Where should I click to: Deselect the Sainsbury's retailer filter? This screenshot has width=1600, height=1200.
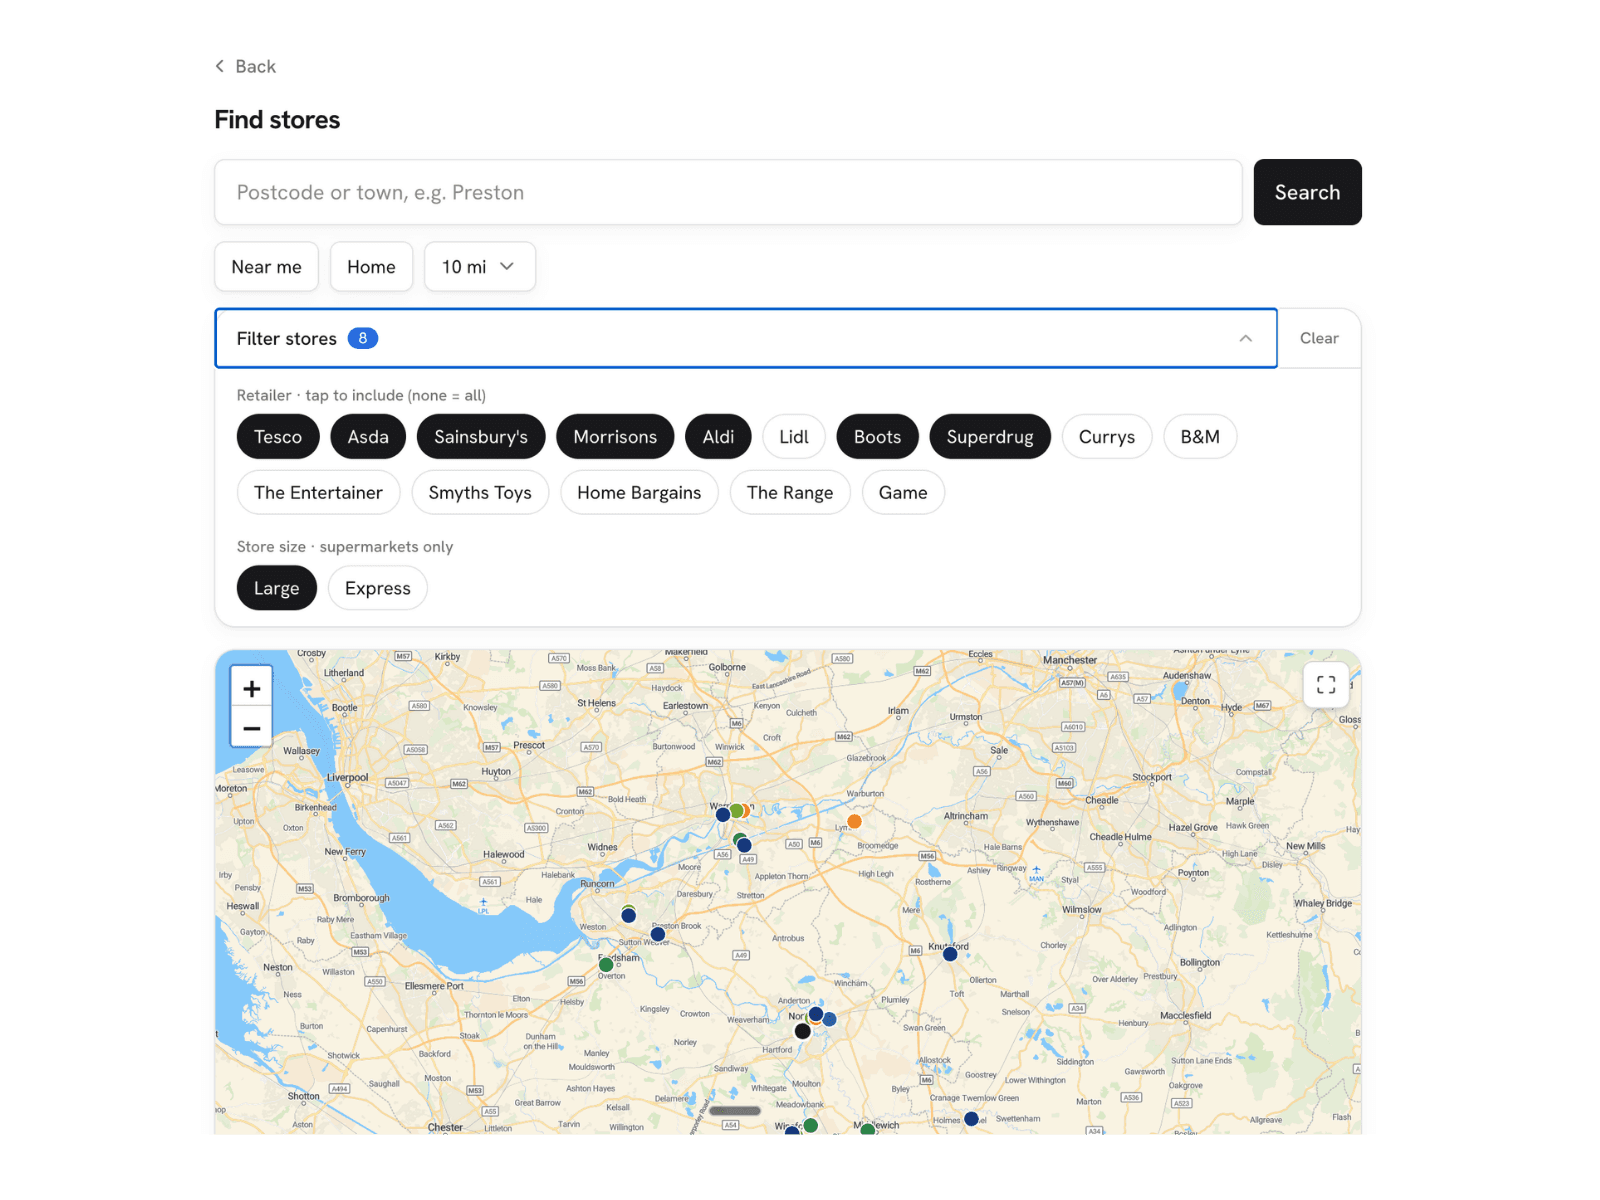[481, 437]
